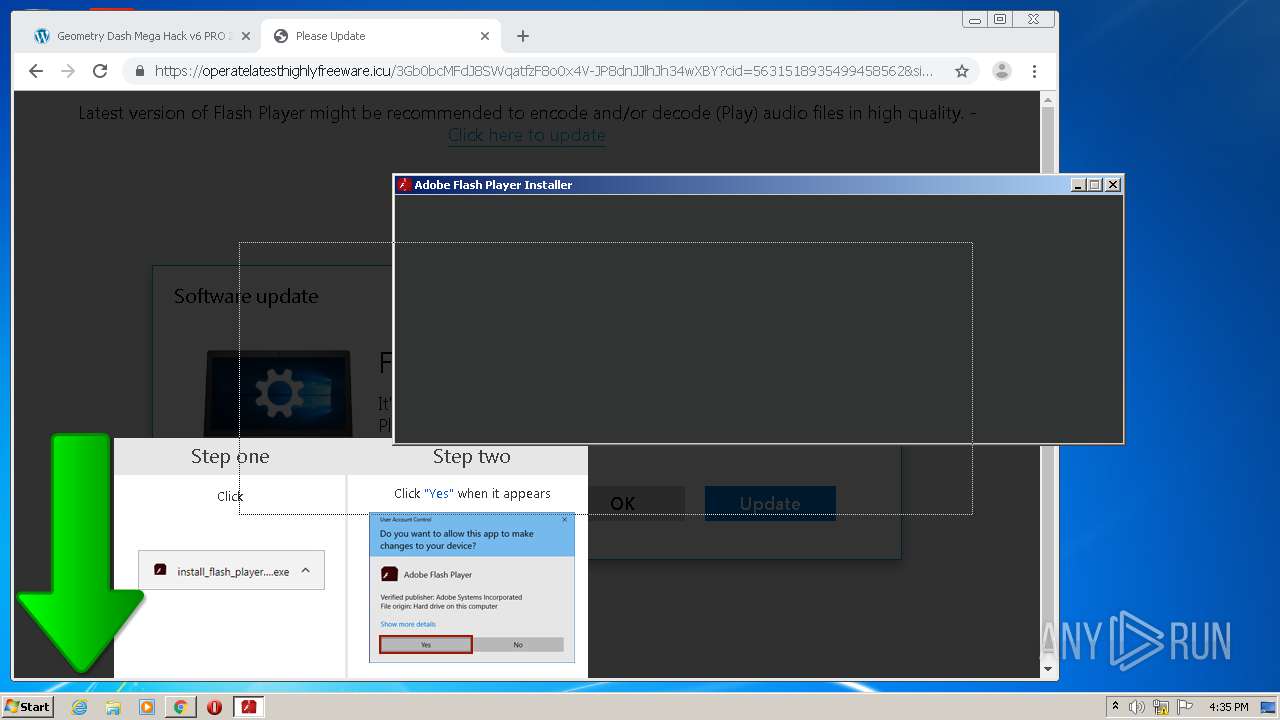Show hidden system tray icons
This screenshot has width=1280, height=720.
[x=1116, y=706]
